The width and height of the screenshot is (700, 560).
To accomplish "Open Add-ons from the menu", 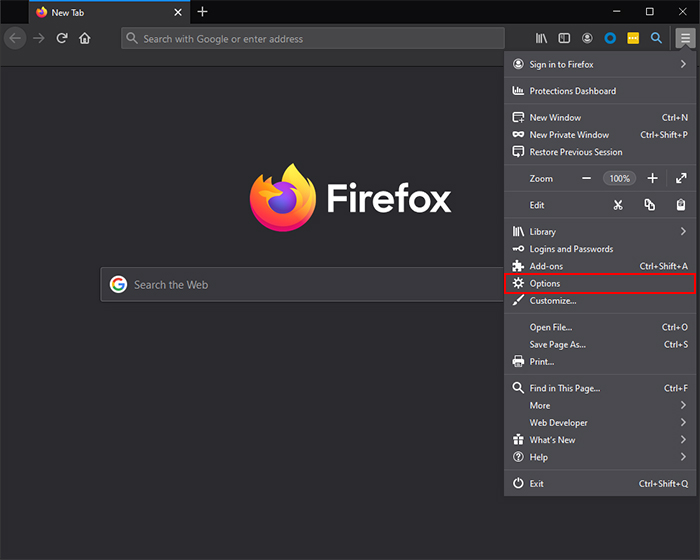I will (600, 266).
